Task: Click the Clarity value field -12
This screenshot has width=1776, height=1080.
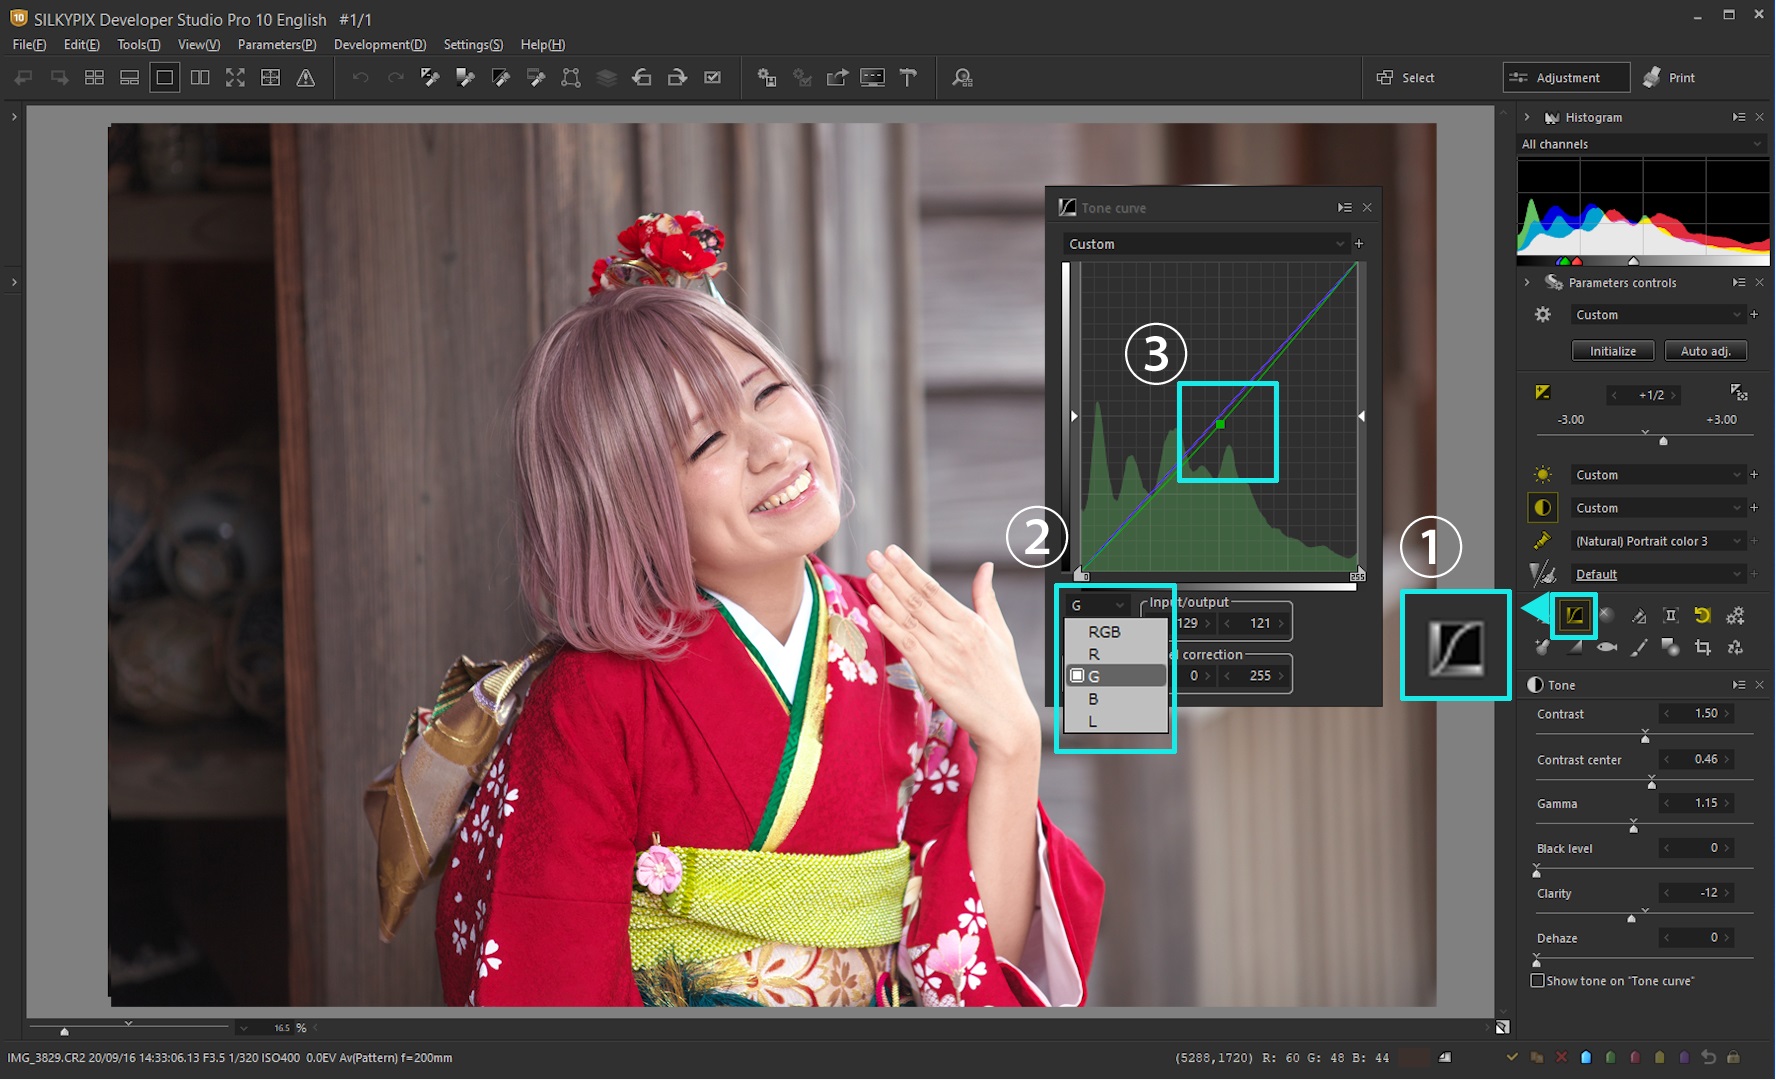Action: coord(1697,893)
